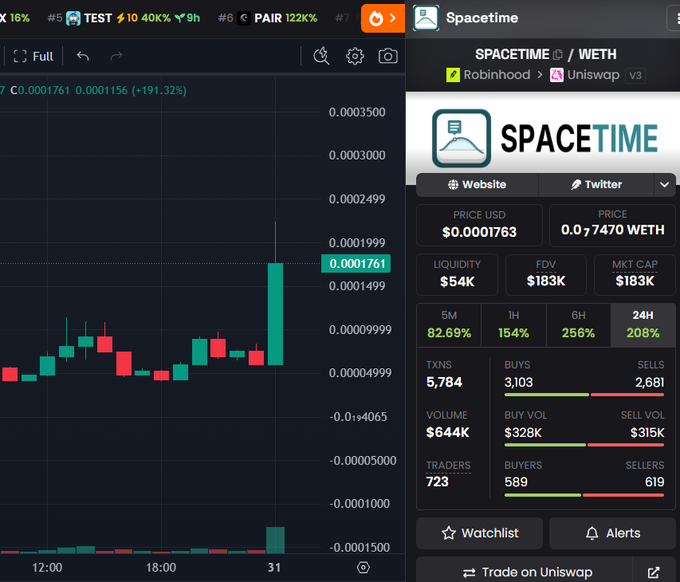Select the 24H timeframe tab
The width and height of the screenshot is (680, 582).
643,325
